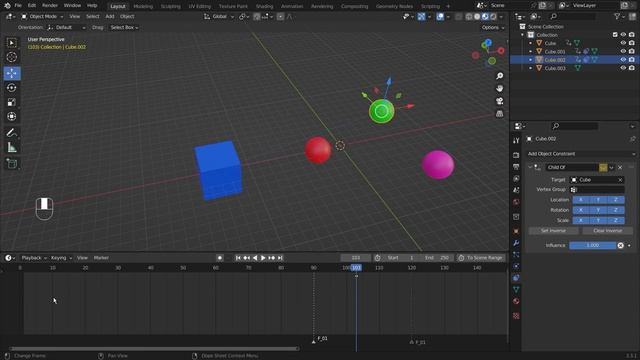Click the Set Inverse button

(x=553, y=231)
